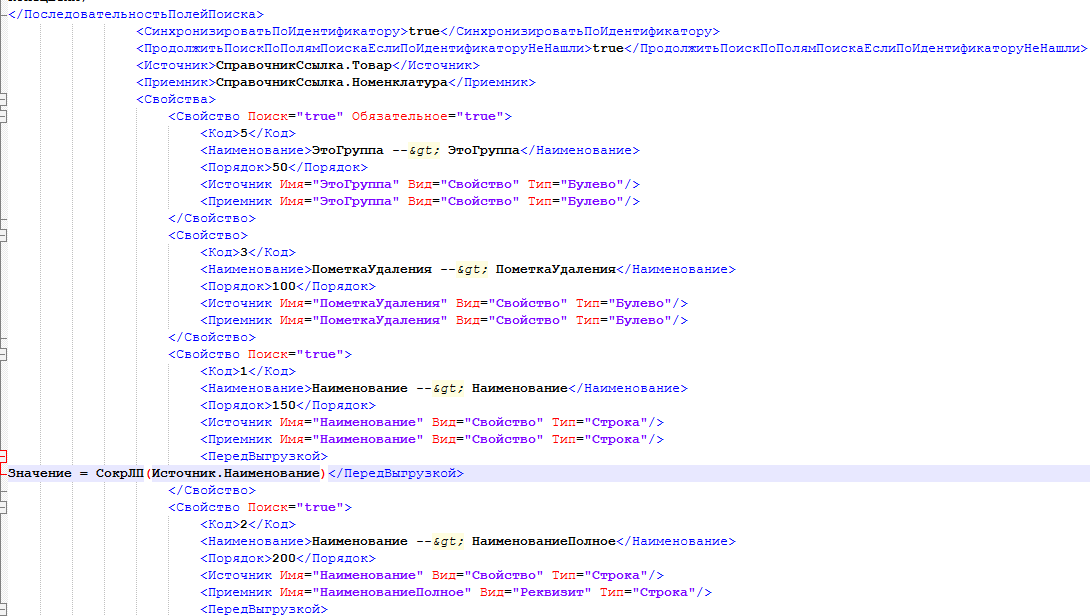Viewport: 1090px width, 616px height.
Task: Click the Обязательное="true" attribute
Action: [428, 116]
